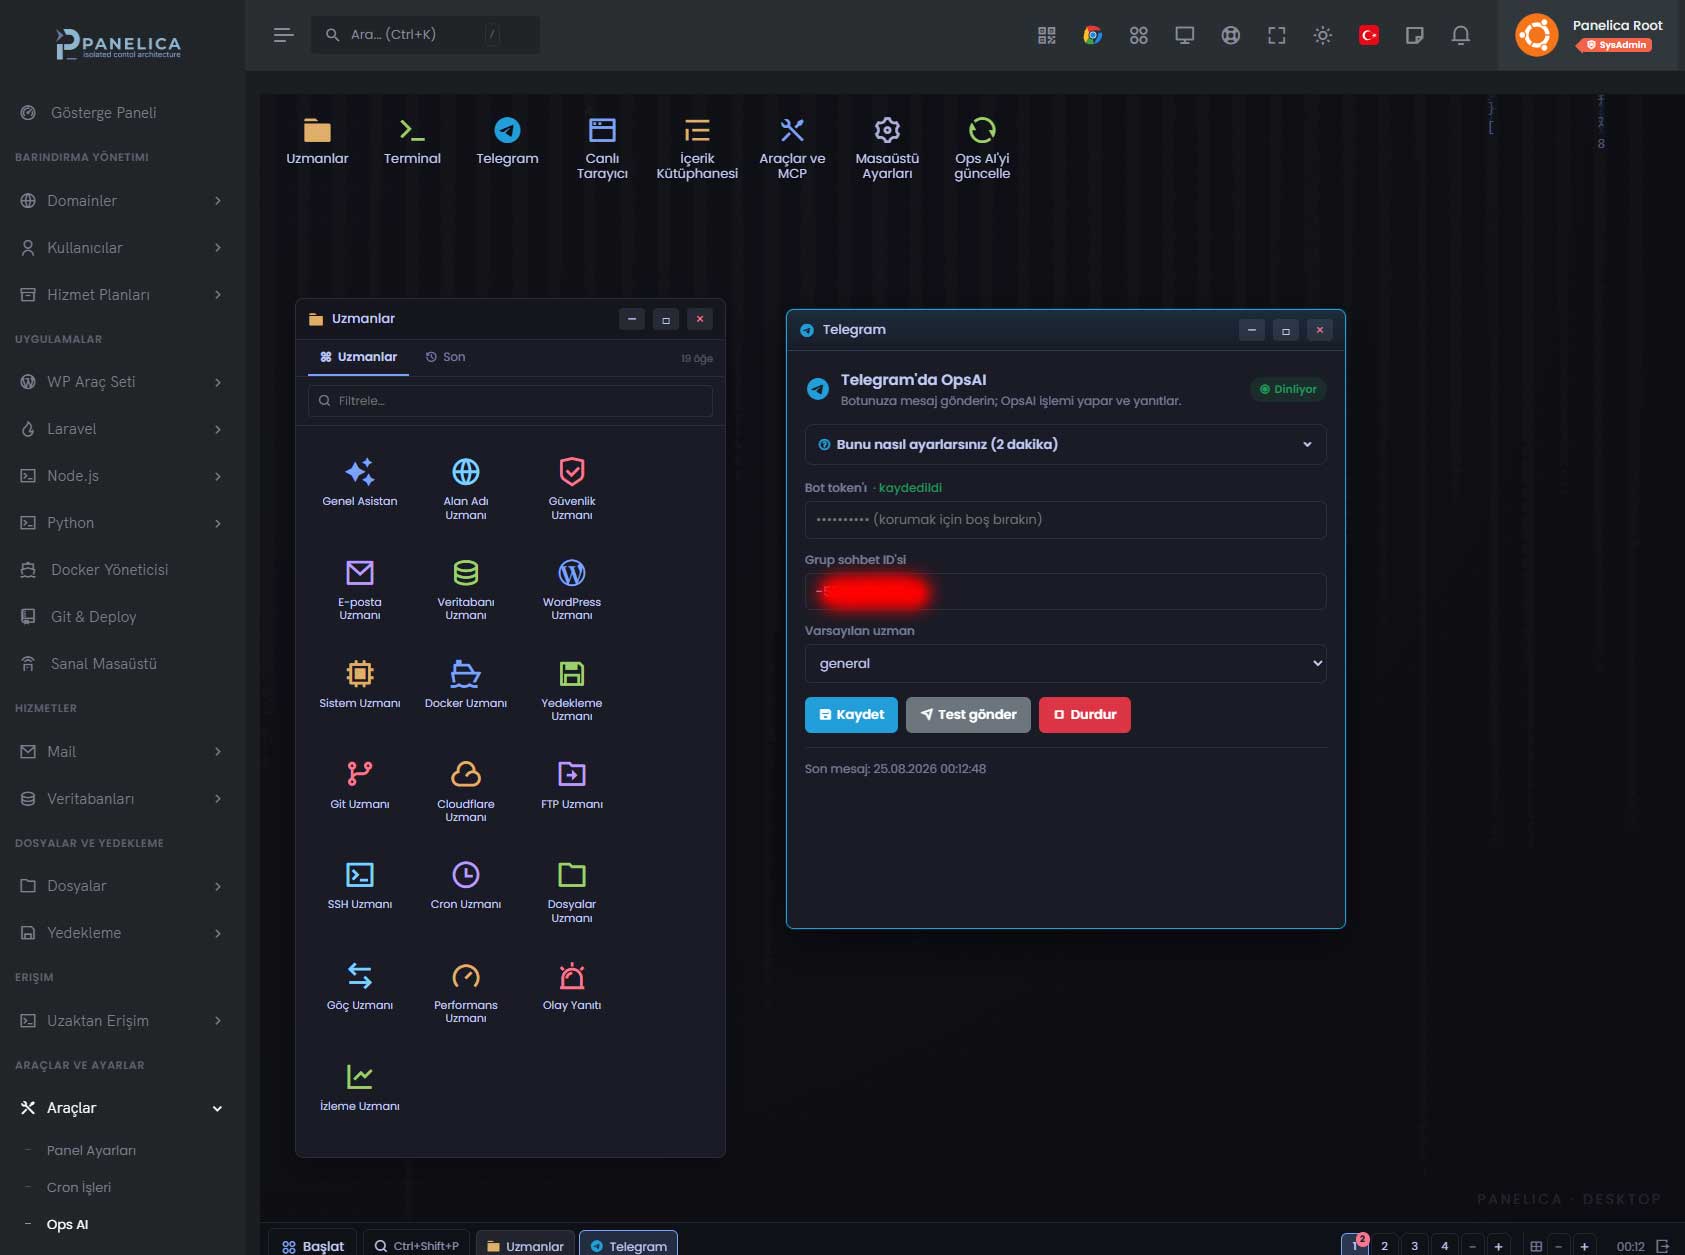Collapse the Araçlar sidebar section
The image size is (1685, 1255).
click(122, 1107)
